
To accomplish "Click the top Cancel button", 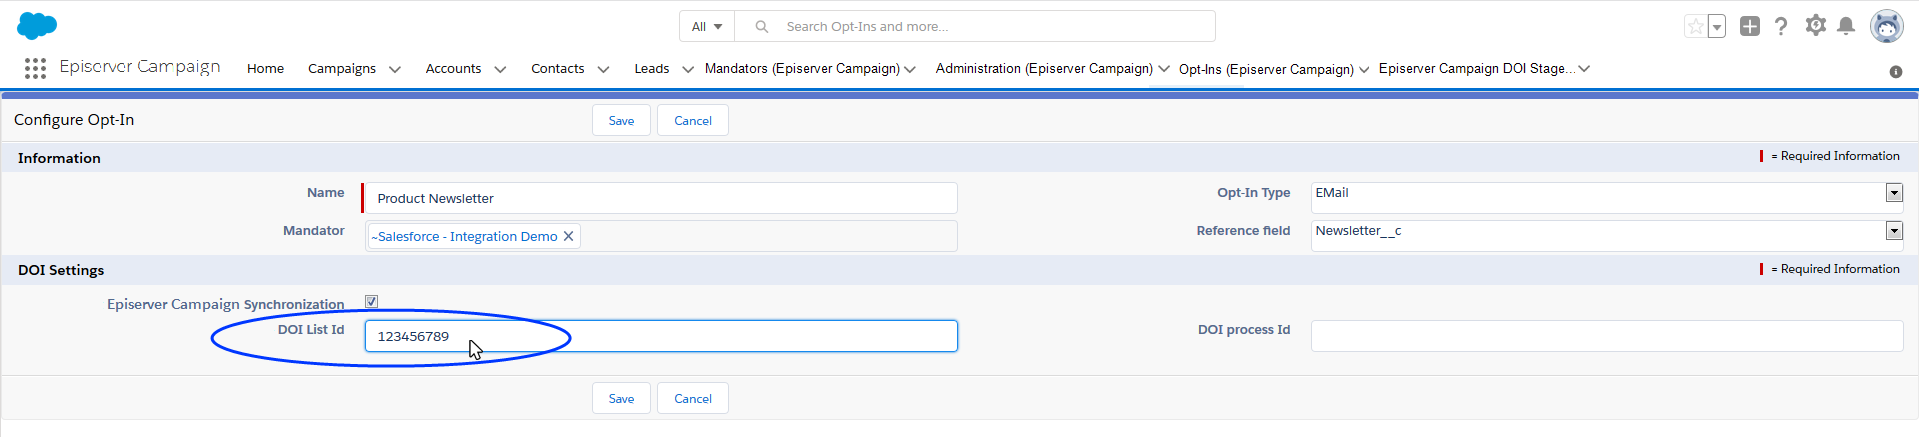I will tap(693, 120).
